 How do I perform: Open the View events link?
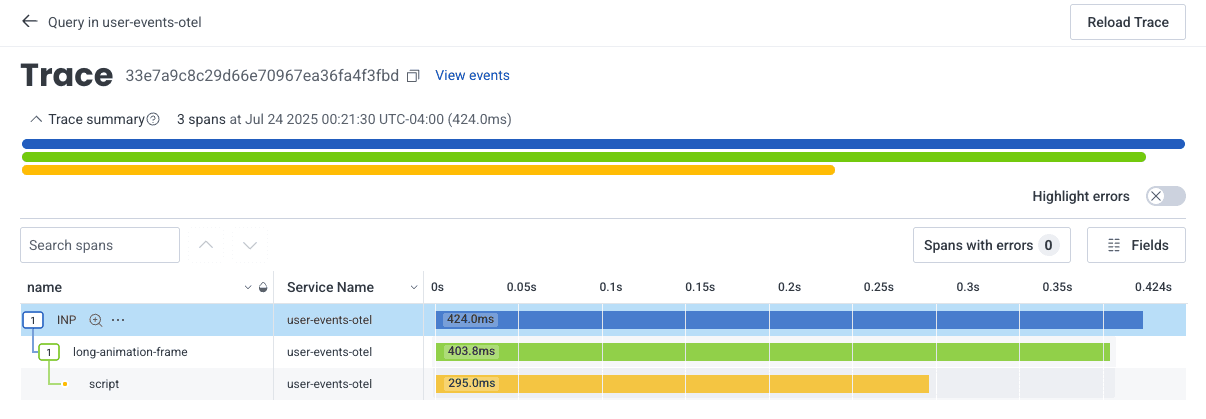pyautogui.click(x=472, y=76)
